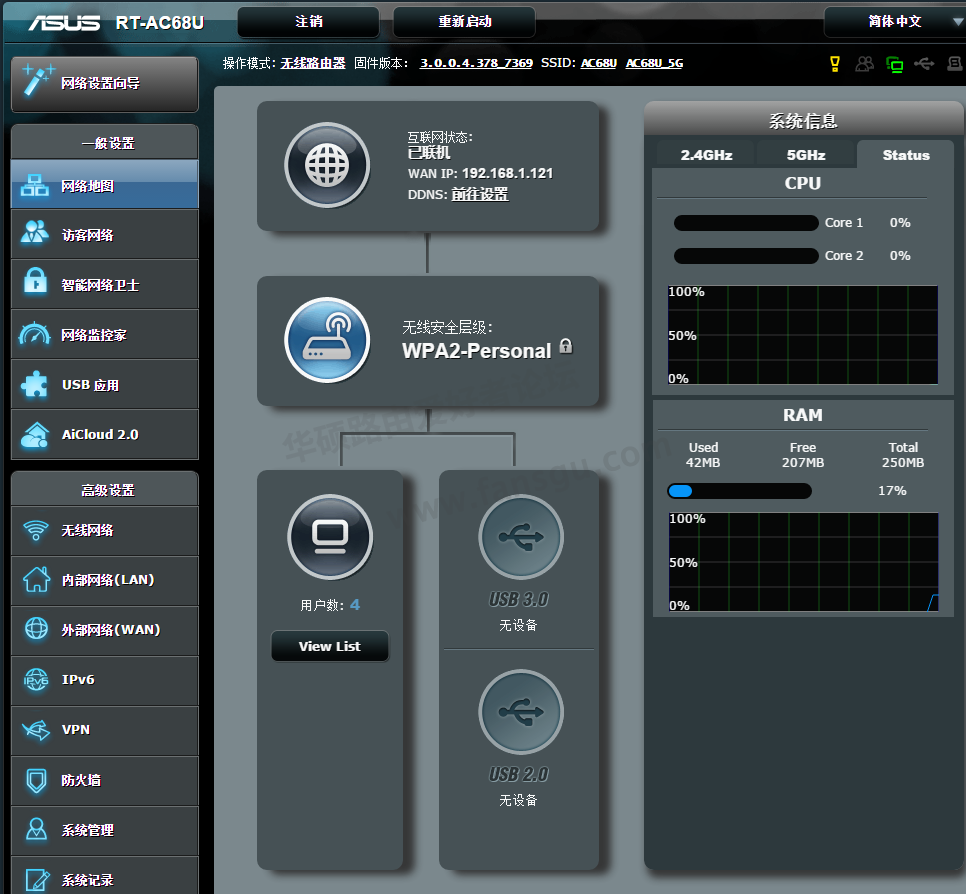Click the 网络监控家 gauge icon
The width and height of the screenshot is (966, 894).
(x=34, y=333)
